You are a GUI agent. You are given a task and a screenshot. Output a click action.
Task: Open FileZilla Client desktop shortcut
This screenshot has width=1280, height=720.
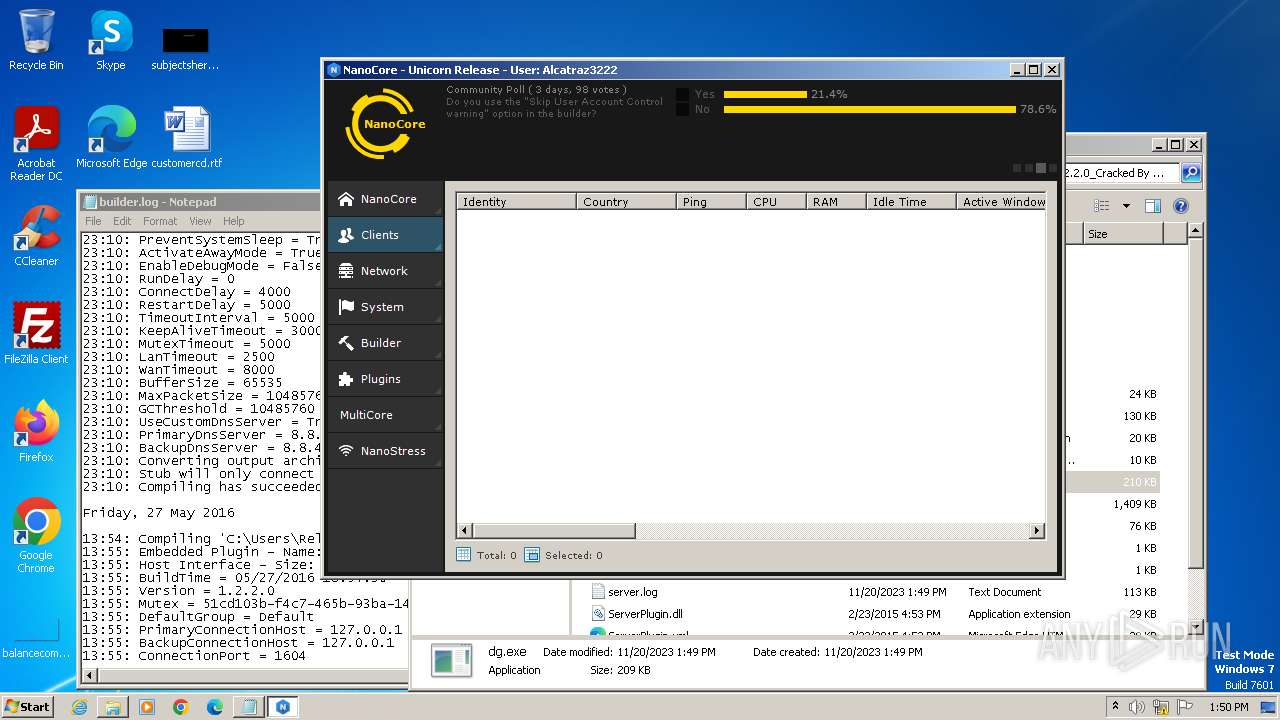(36, 334)
